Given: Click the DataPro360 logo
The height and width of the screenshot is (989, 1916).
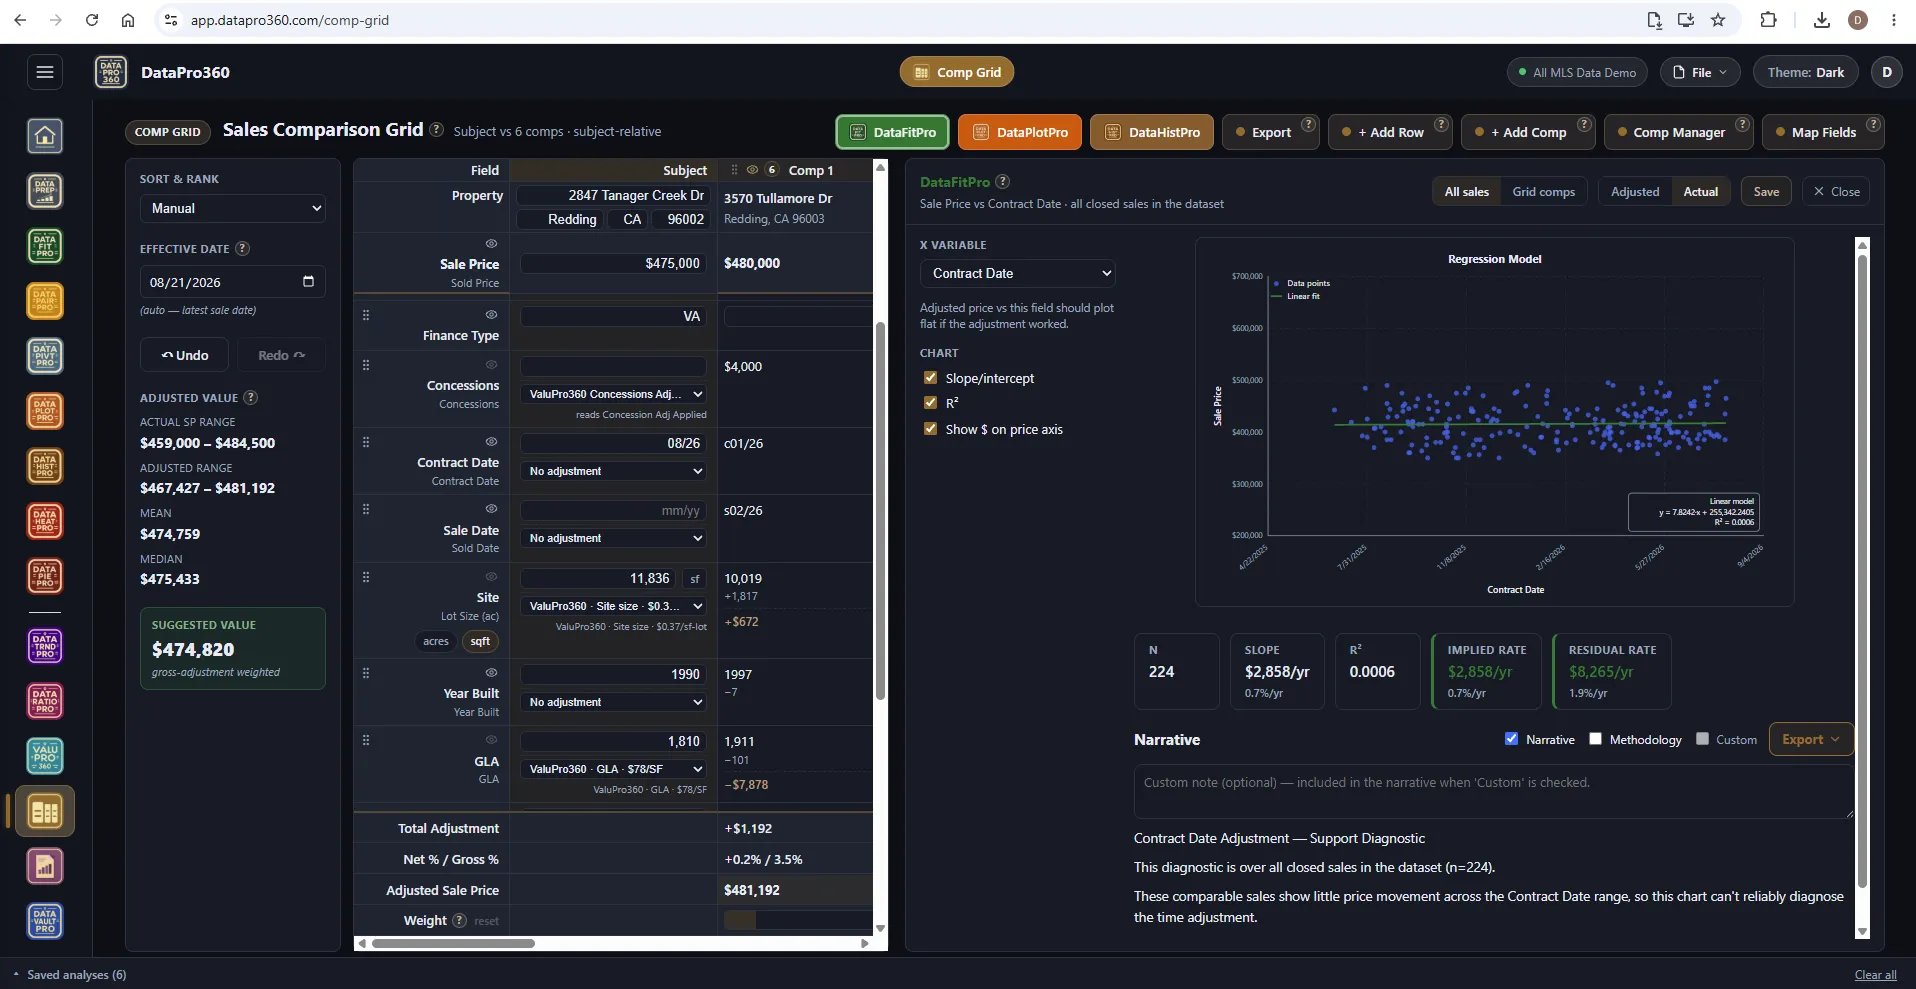Looking at the screenshot, I should click(111, 72).
